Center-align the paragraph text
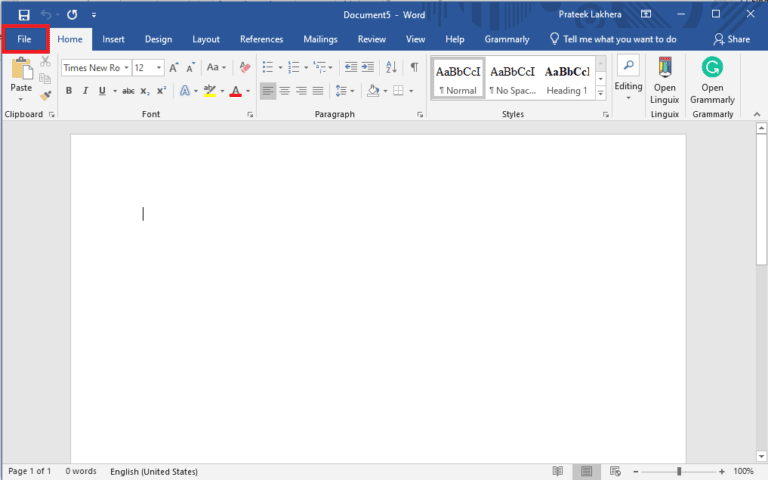The image size is (768, 480). point(285,91)
